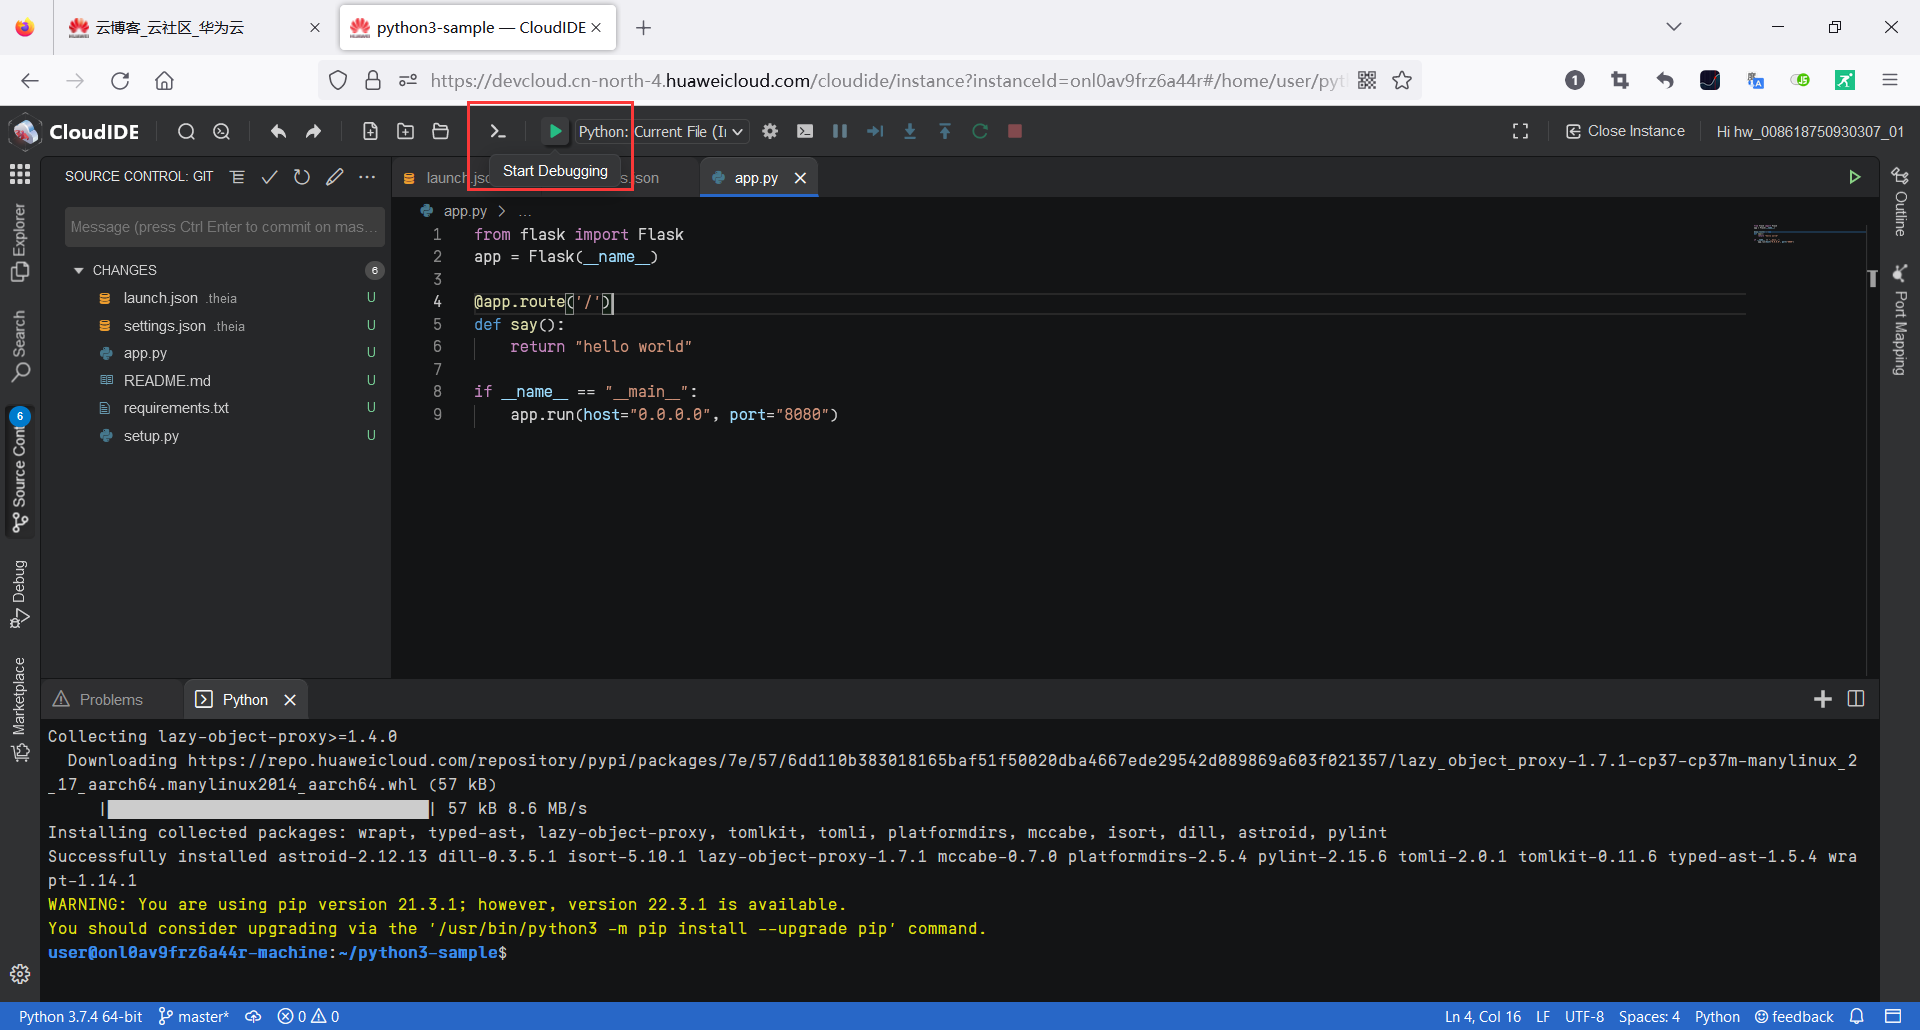Stop the debug session
Image resolution: width=1920 pixels, height=1030 pixels.
pyautogui.click(x=1015, y=131)
